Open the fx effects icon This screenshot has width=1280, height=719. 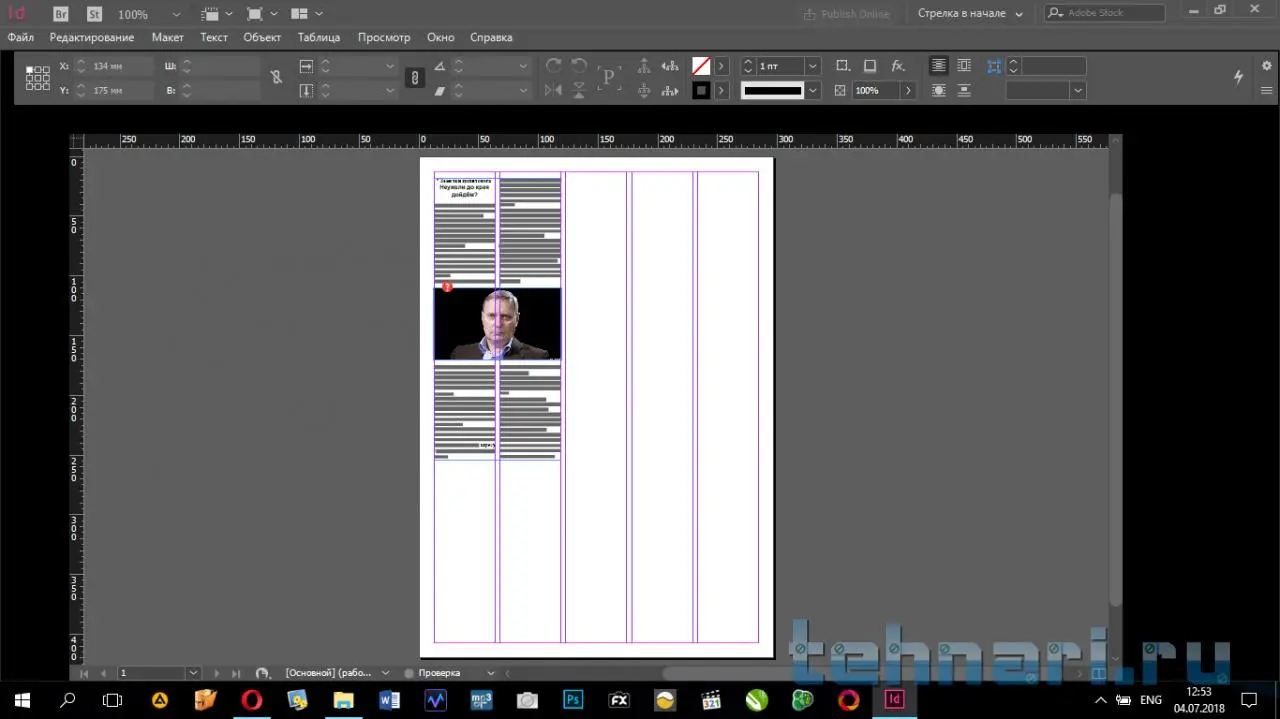point(898,66)
